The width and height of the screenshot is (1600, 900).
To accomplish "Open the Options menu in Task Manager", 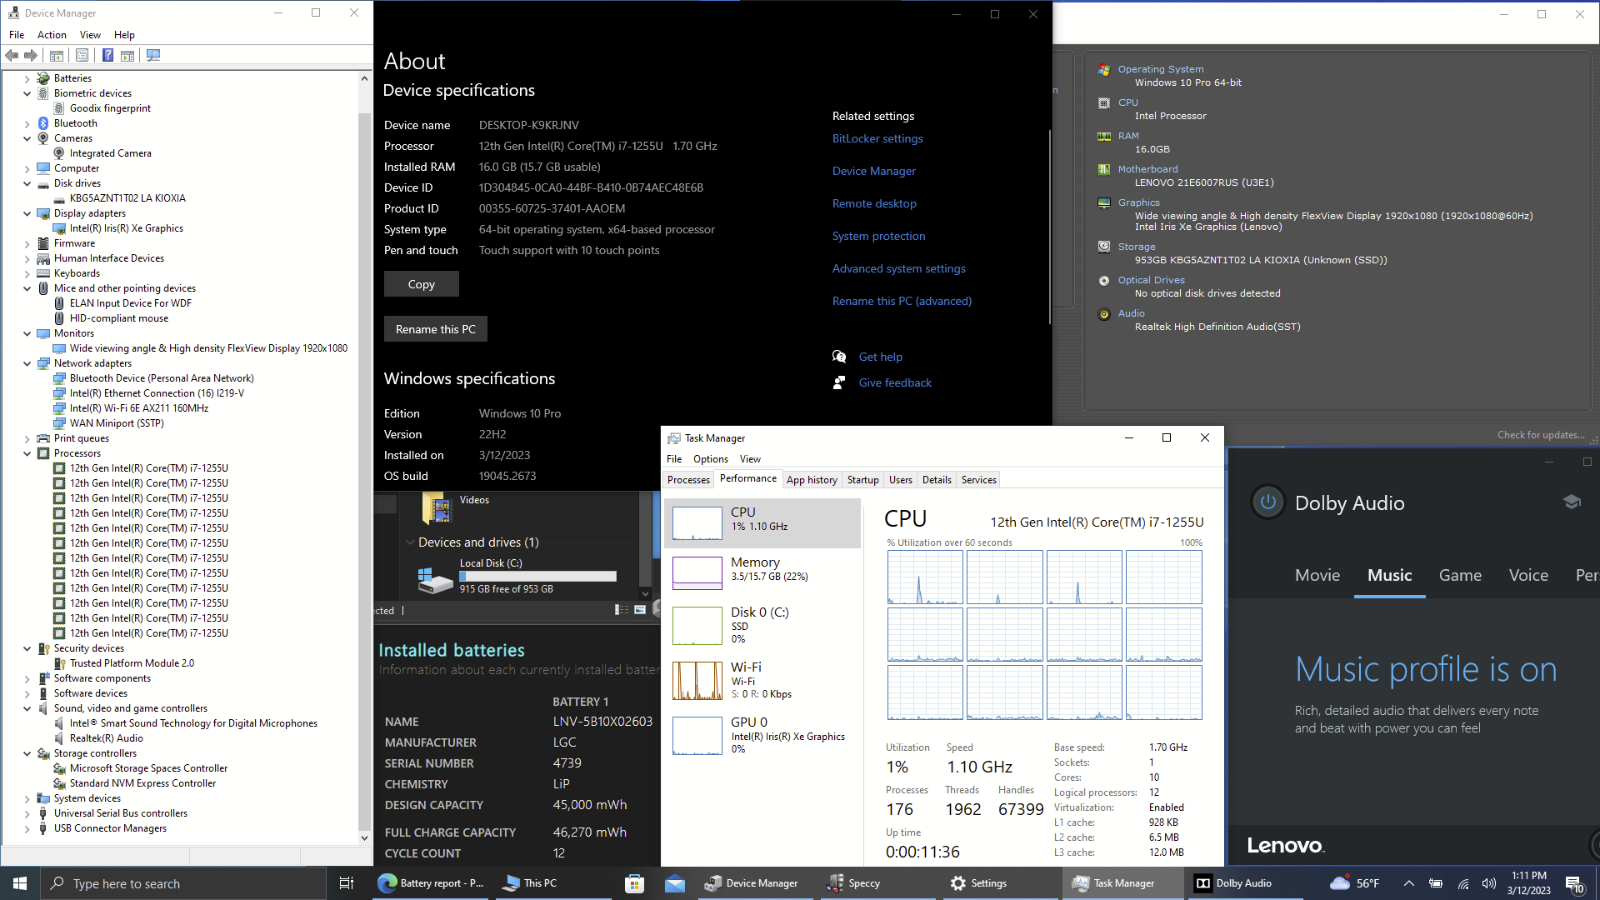I will 711,459.
